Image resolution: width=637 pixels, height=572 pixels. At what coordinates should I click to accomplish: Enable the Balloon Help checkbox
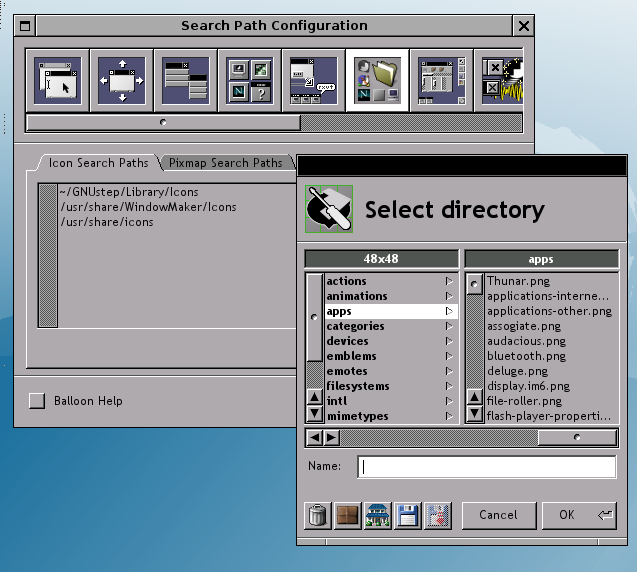click(37, 401)
